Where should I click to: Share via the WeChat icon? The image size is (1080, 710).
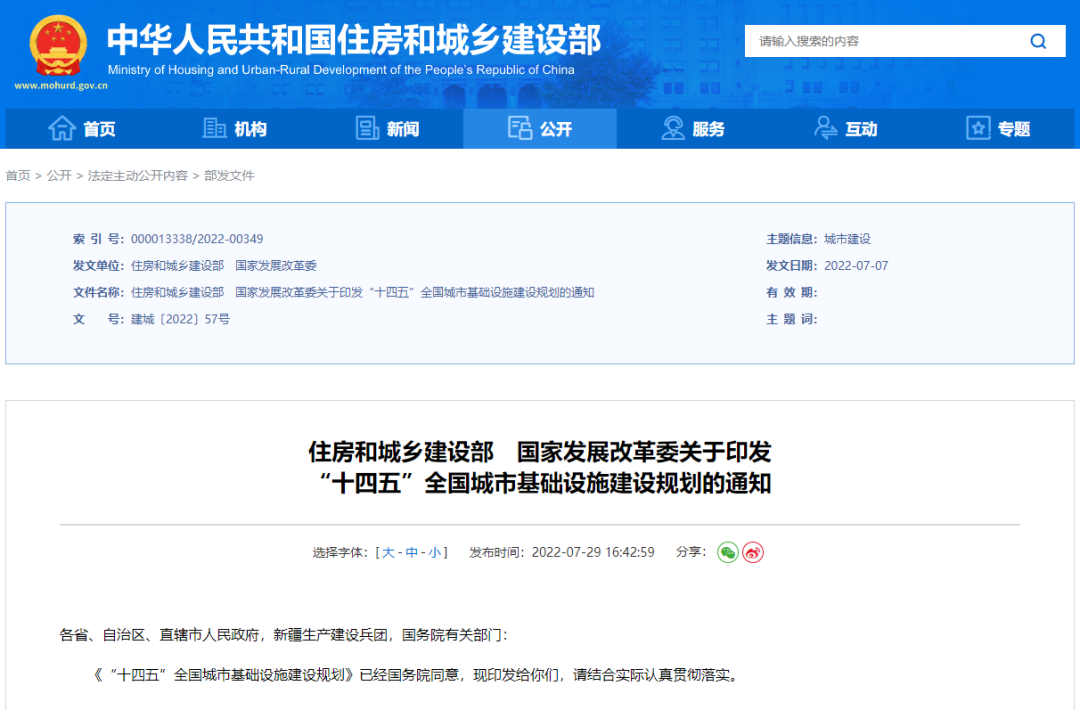[x=727, y=552]
